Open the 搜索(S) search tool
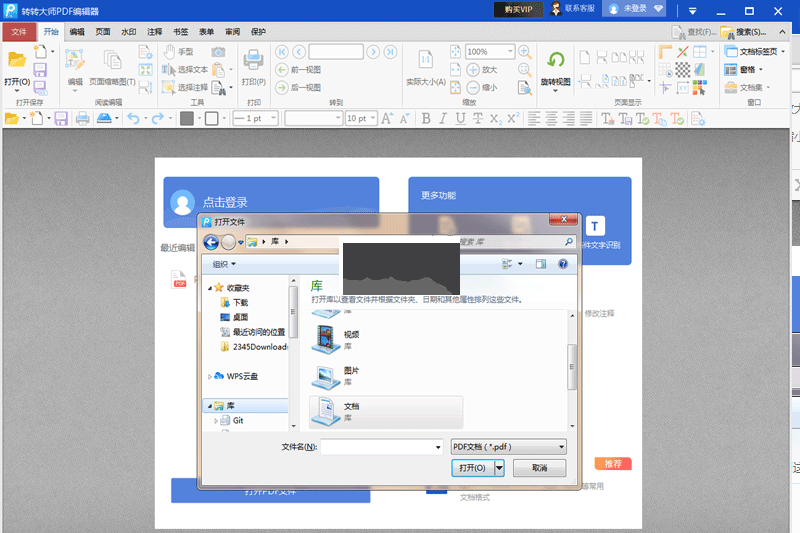This screenshot has width=800, height=533. click(x=743, y=32)
